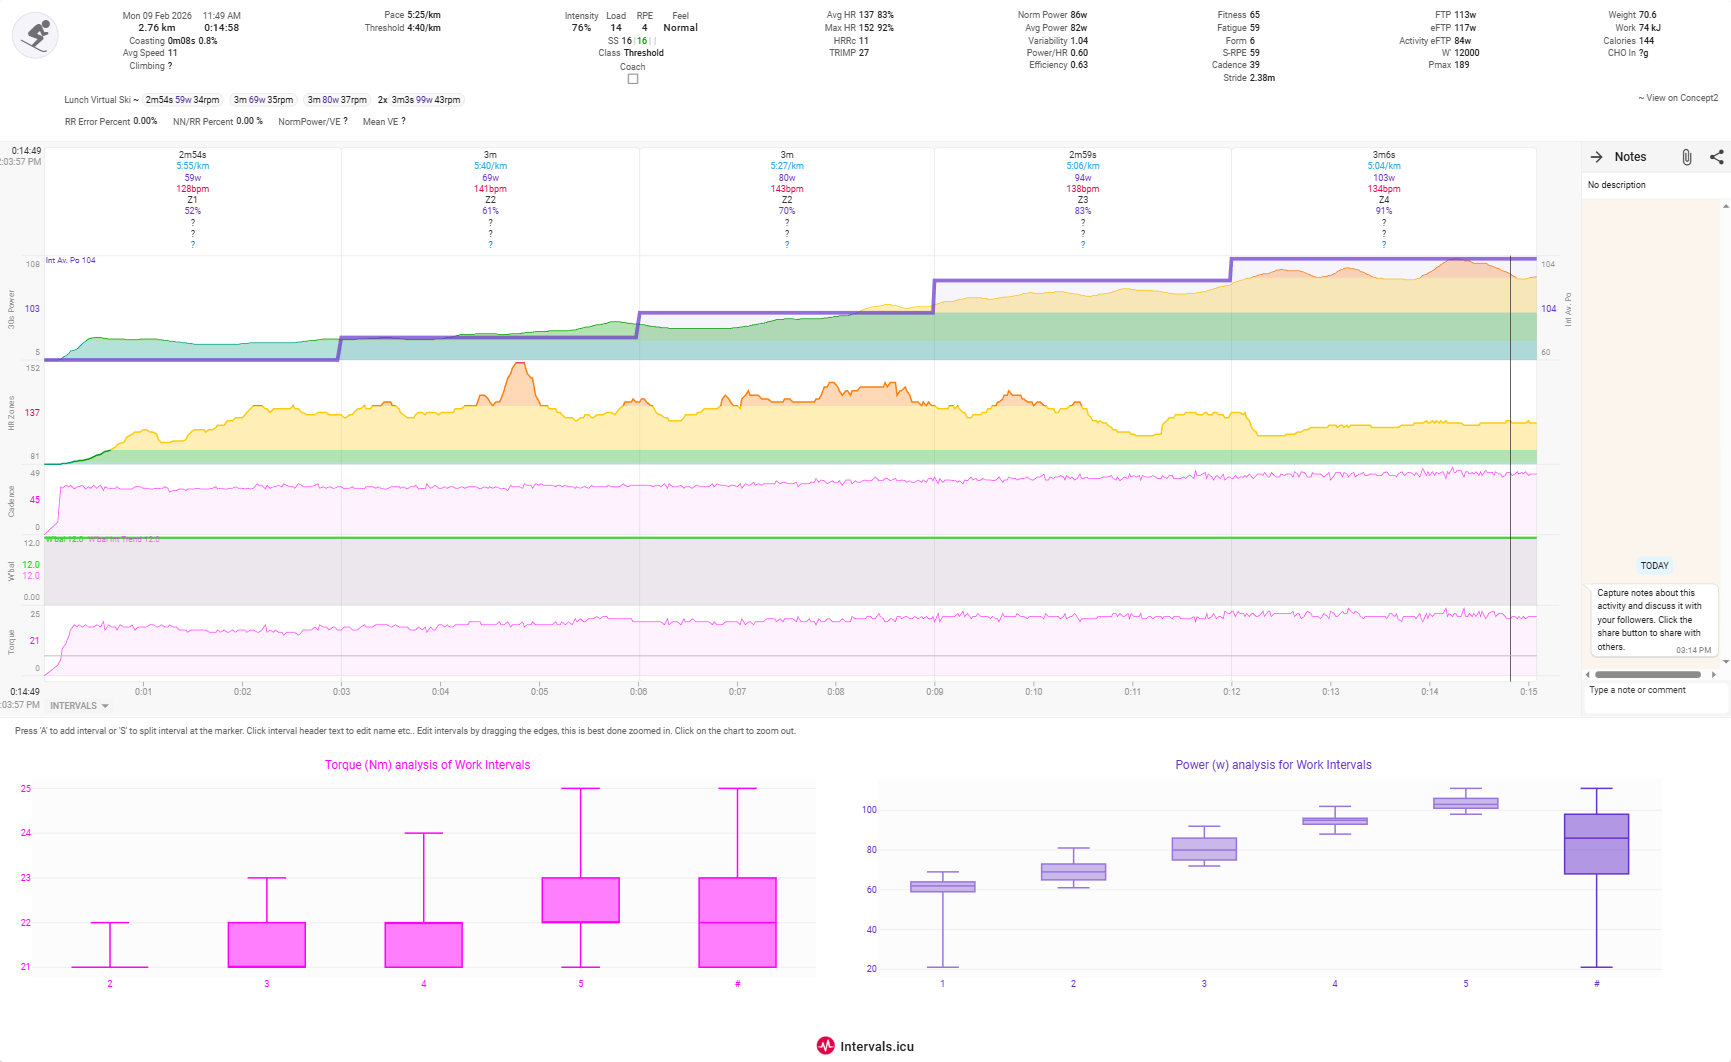Open the View on Concept2 link
This screenshot has height=1062, width=1731.
point(1678,98)
